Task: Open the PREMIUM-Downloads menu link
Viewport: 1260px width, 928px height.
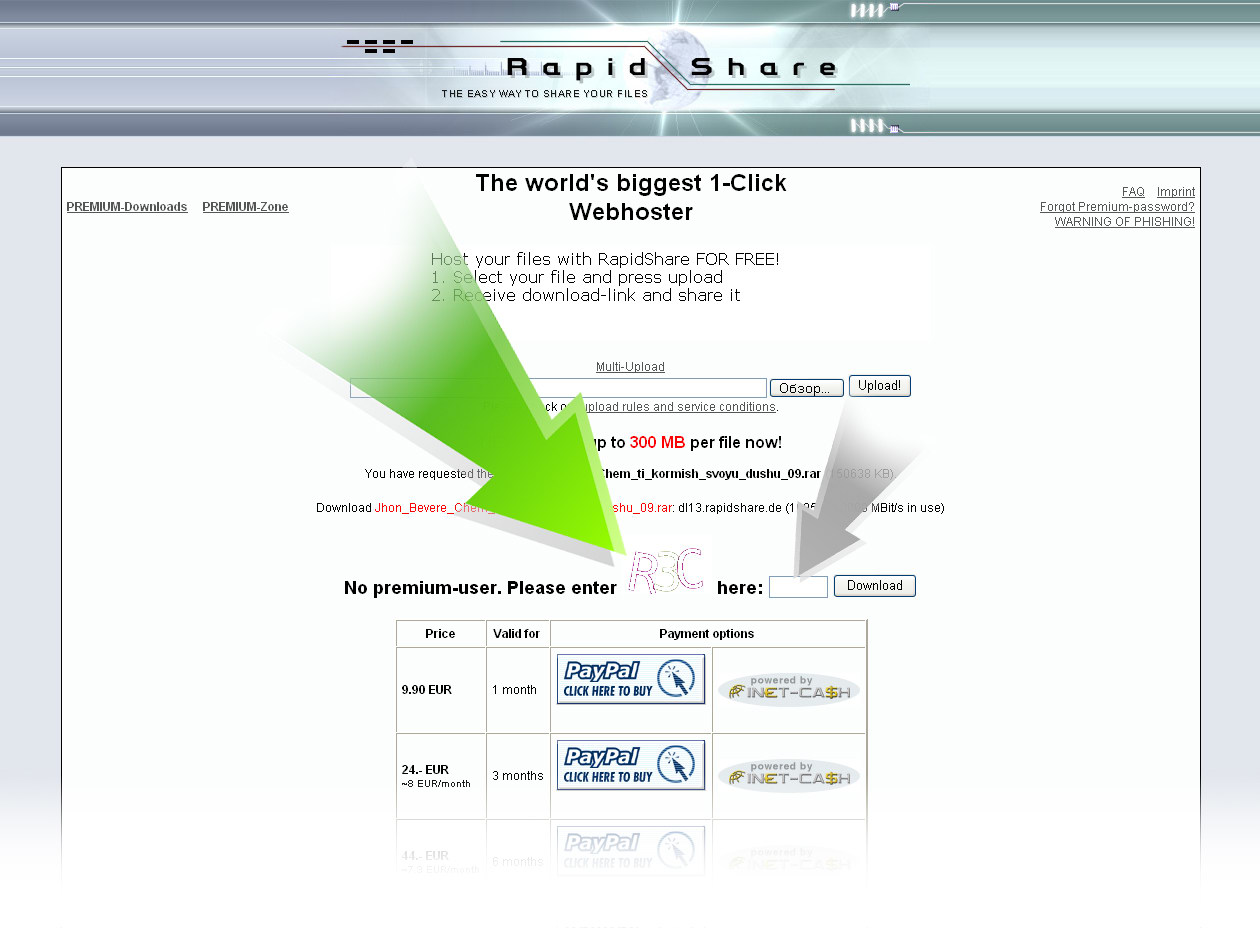Action: (x=127, y=207)
